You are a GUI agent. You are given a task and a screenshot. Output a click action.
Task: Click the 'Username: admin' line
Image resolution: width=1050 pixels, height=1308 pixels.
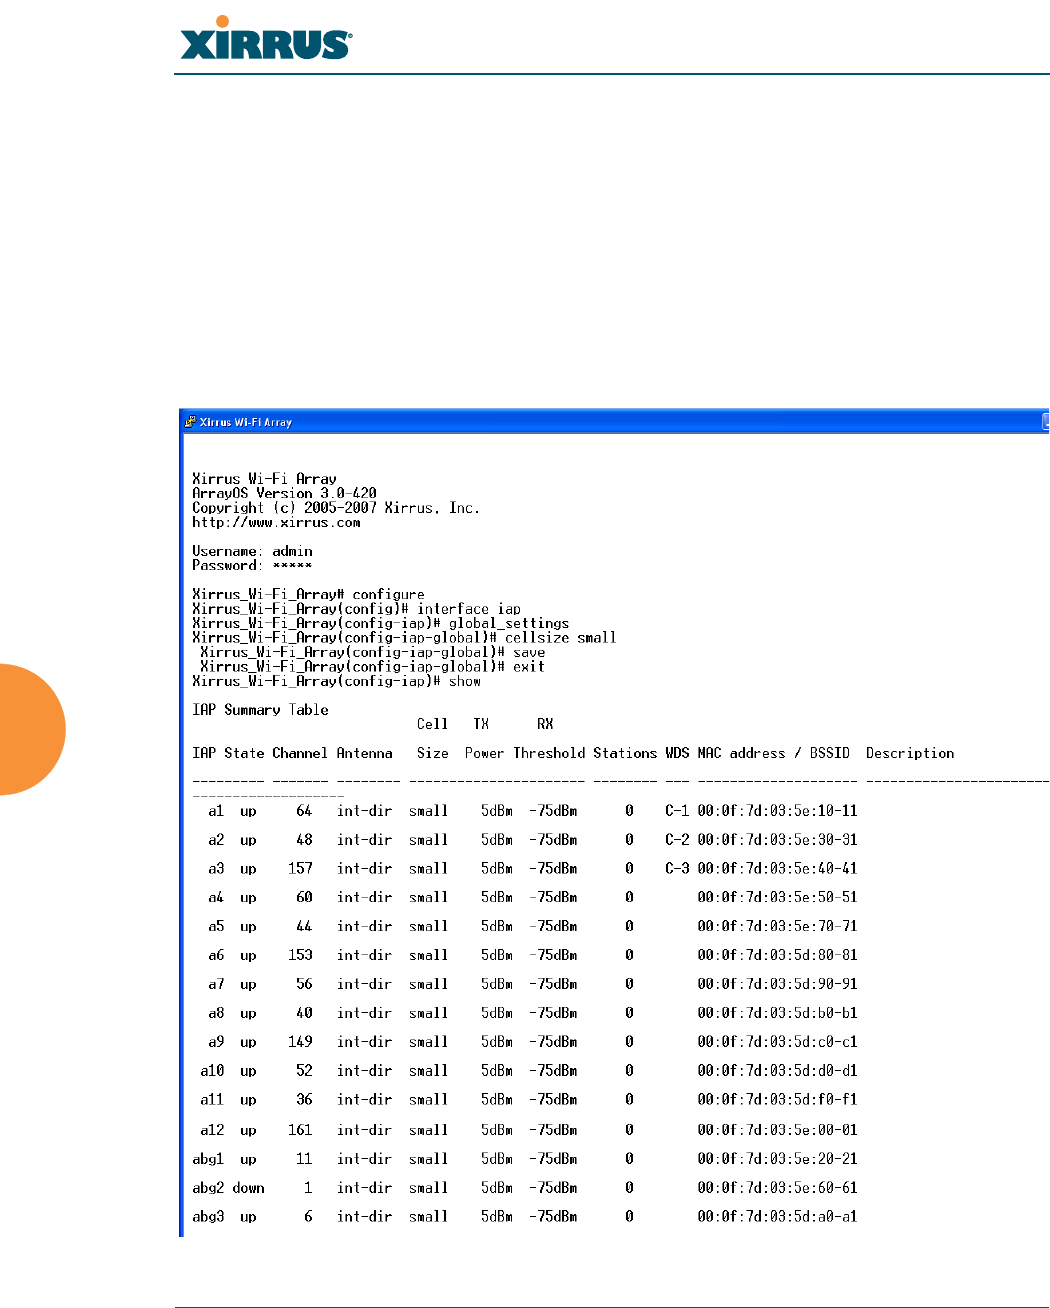[x=252, y=552]
